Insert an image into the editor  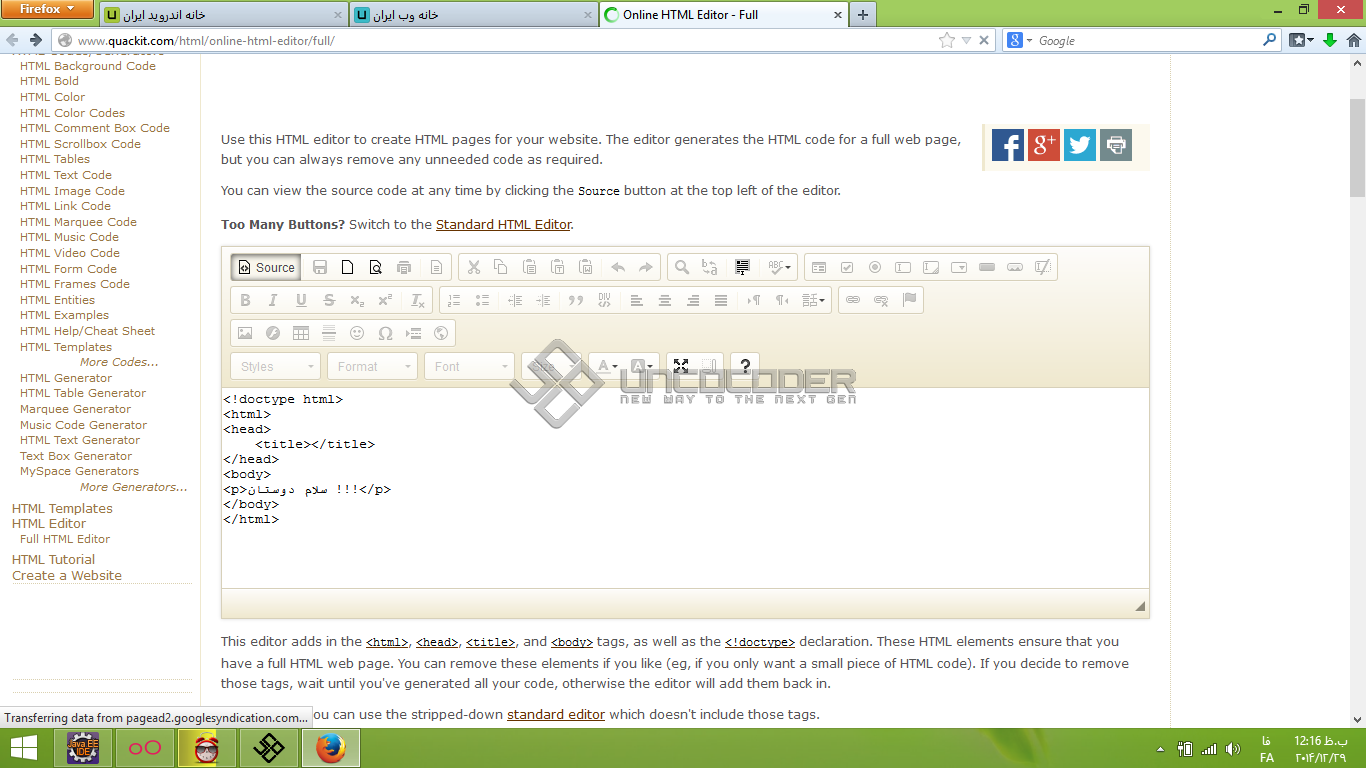(245, 333)
